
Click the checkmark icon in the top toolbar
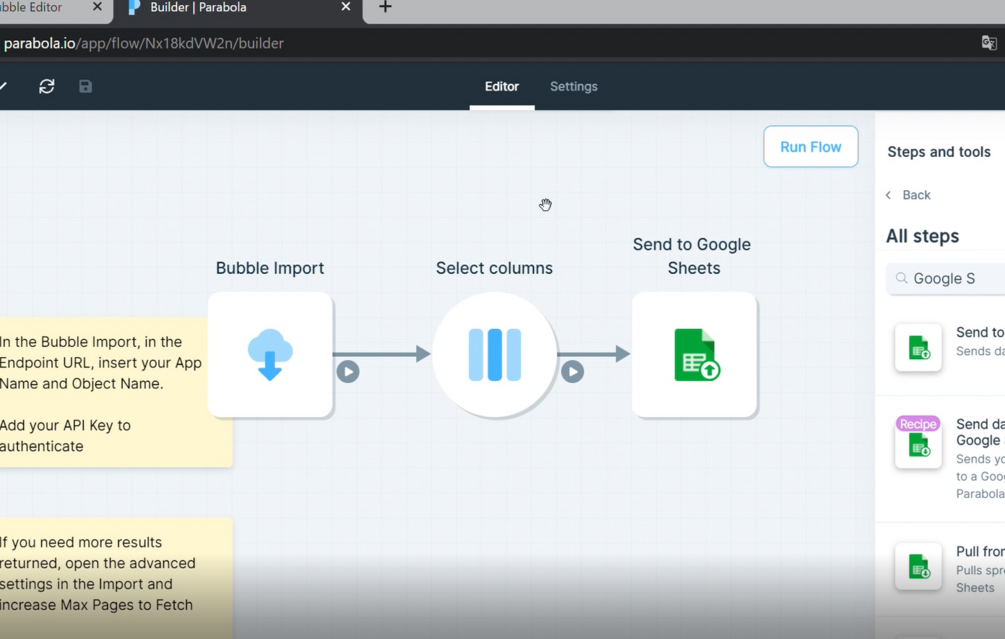click(4, 86)
